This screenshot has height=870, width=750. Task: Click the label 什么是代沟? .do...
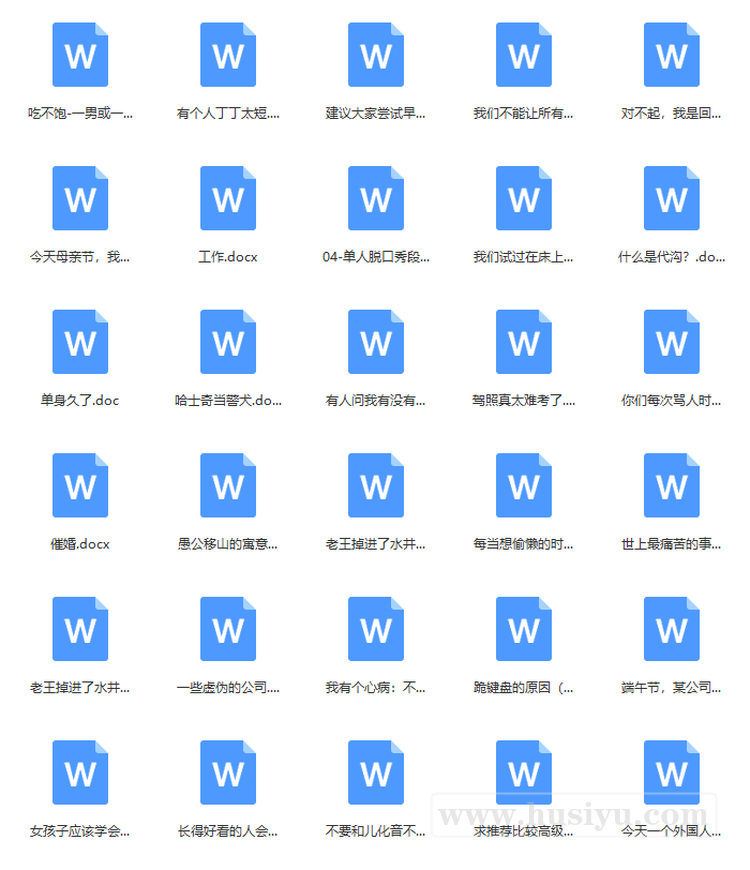point(671,257)
